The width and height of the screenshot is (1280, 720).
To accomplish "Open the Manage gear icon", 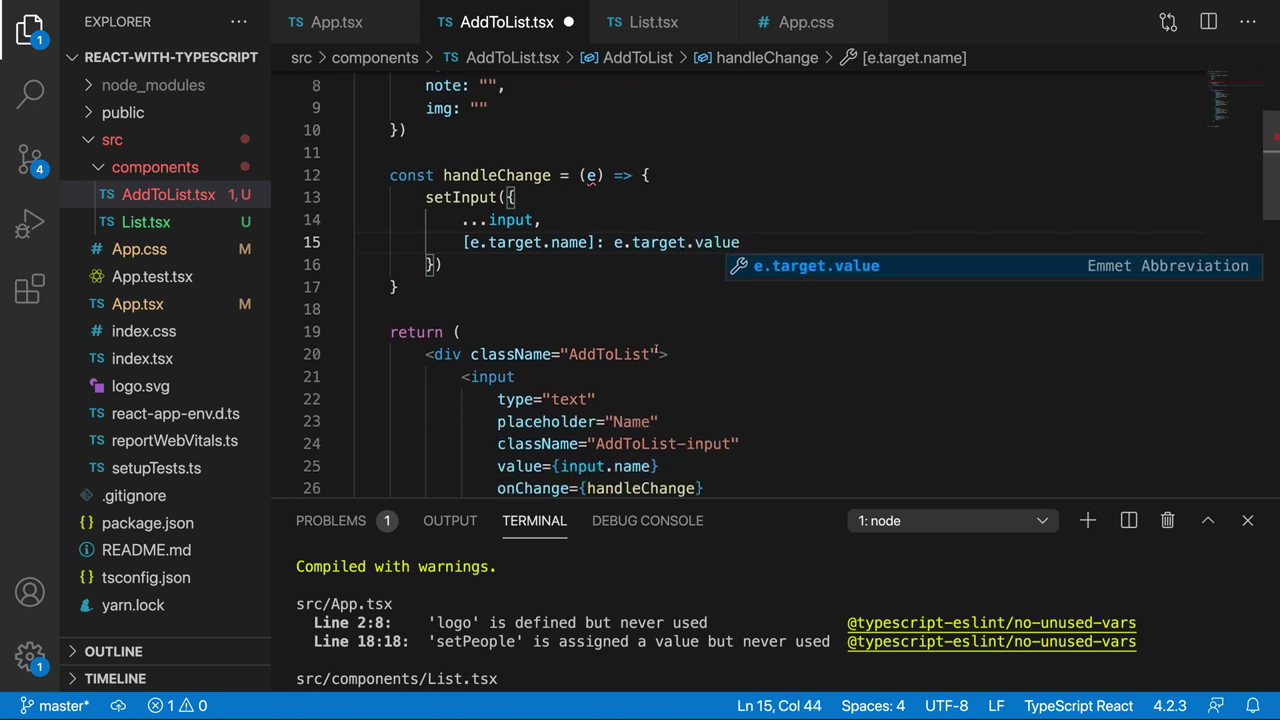I will 30,657.
